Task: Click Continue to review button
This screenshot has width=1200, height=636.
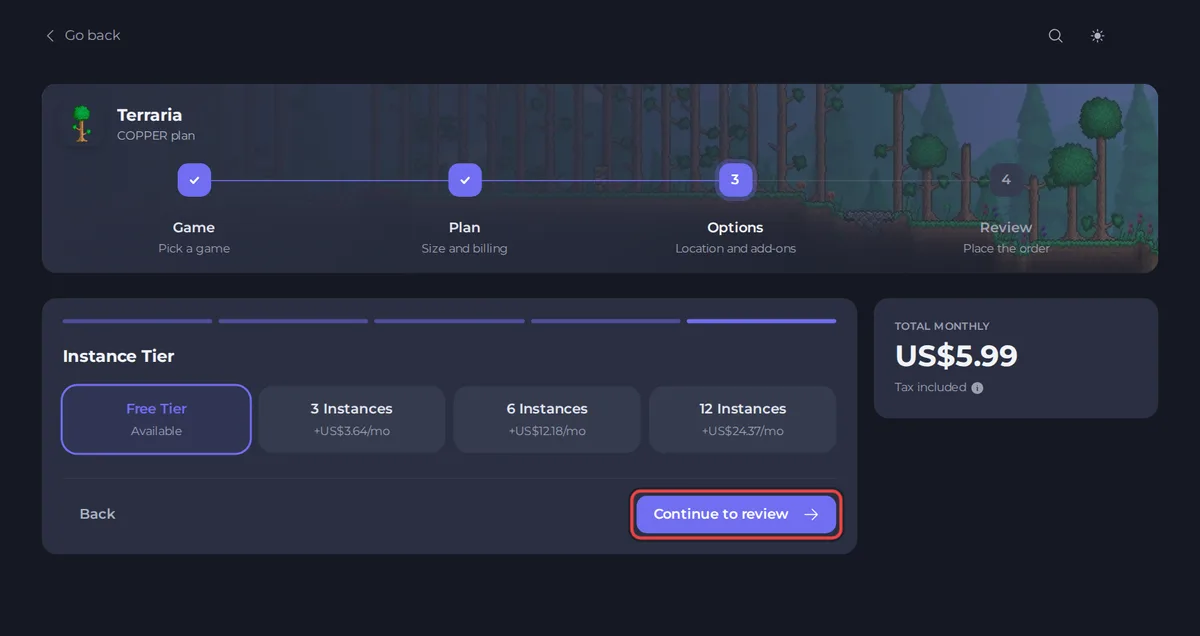Action: 736,514
